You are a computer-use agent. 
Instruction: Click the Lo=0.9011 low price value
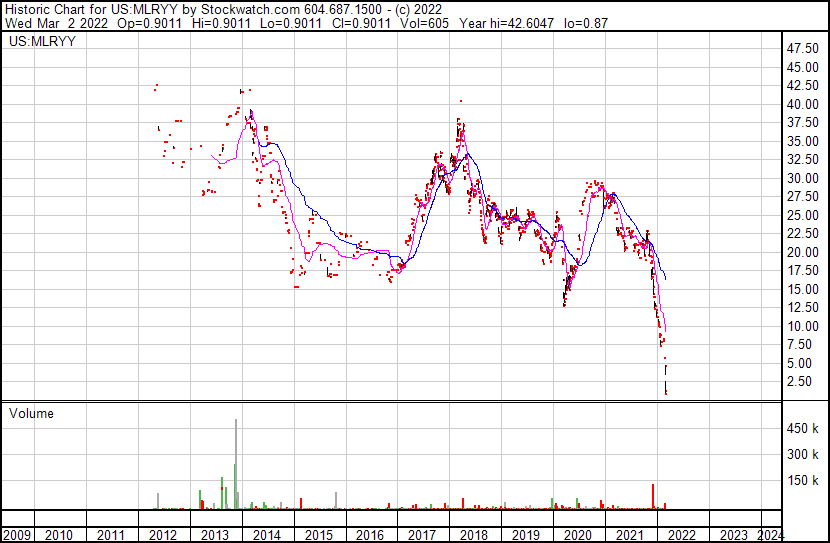point(291,23)
